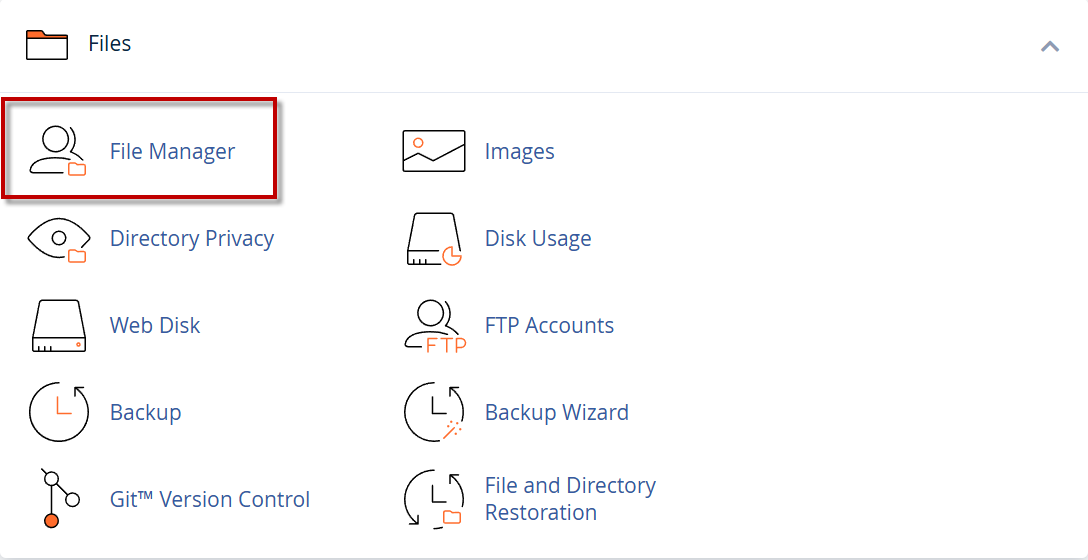
Task: Go to Directory Privacy link
Action: [x=191, y=239]
